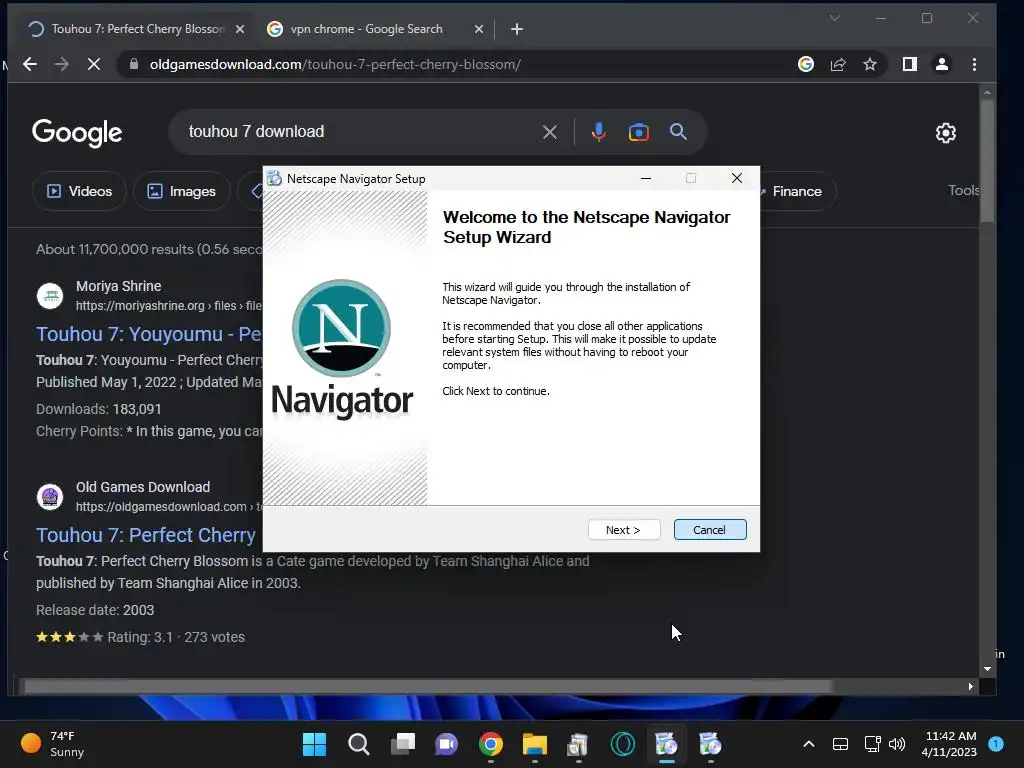The image size is (1024, 768).
Task: Open Windows taskbar search
Action: click(x=359, y=744)
